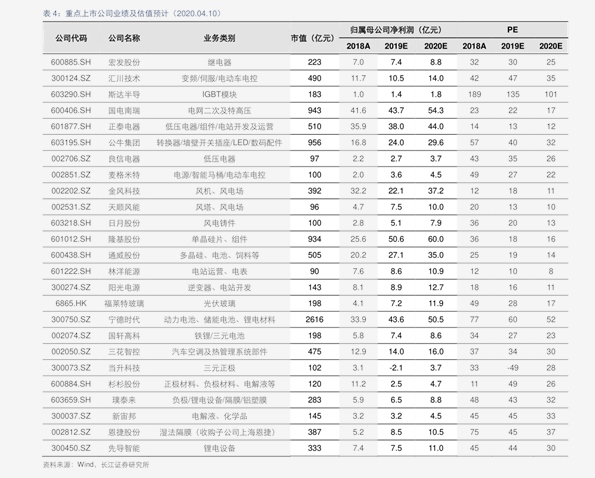Click company name 金风科技
595x478 pixels.
pos(124,191)
